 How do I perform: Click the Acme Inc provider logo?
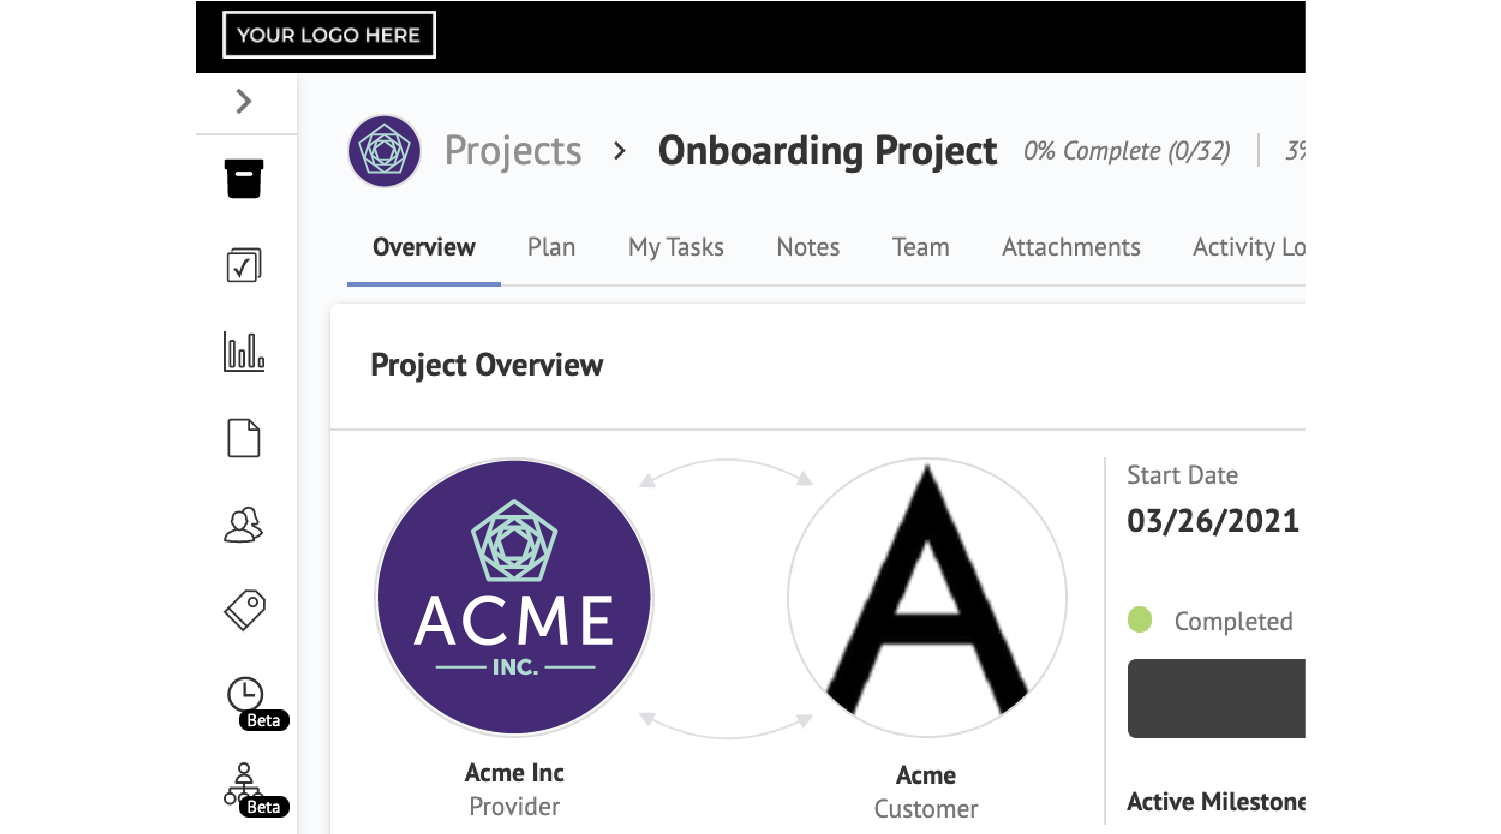click(514, 598)
